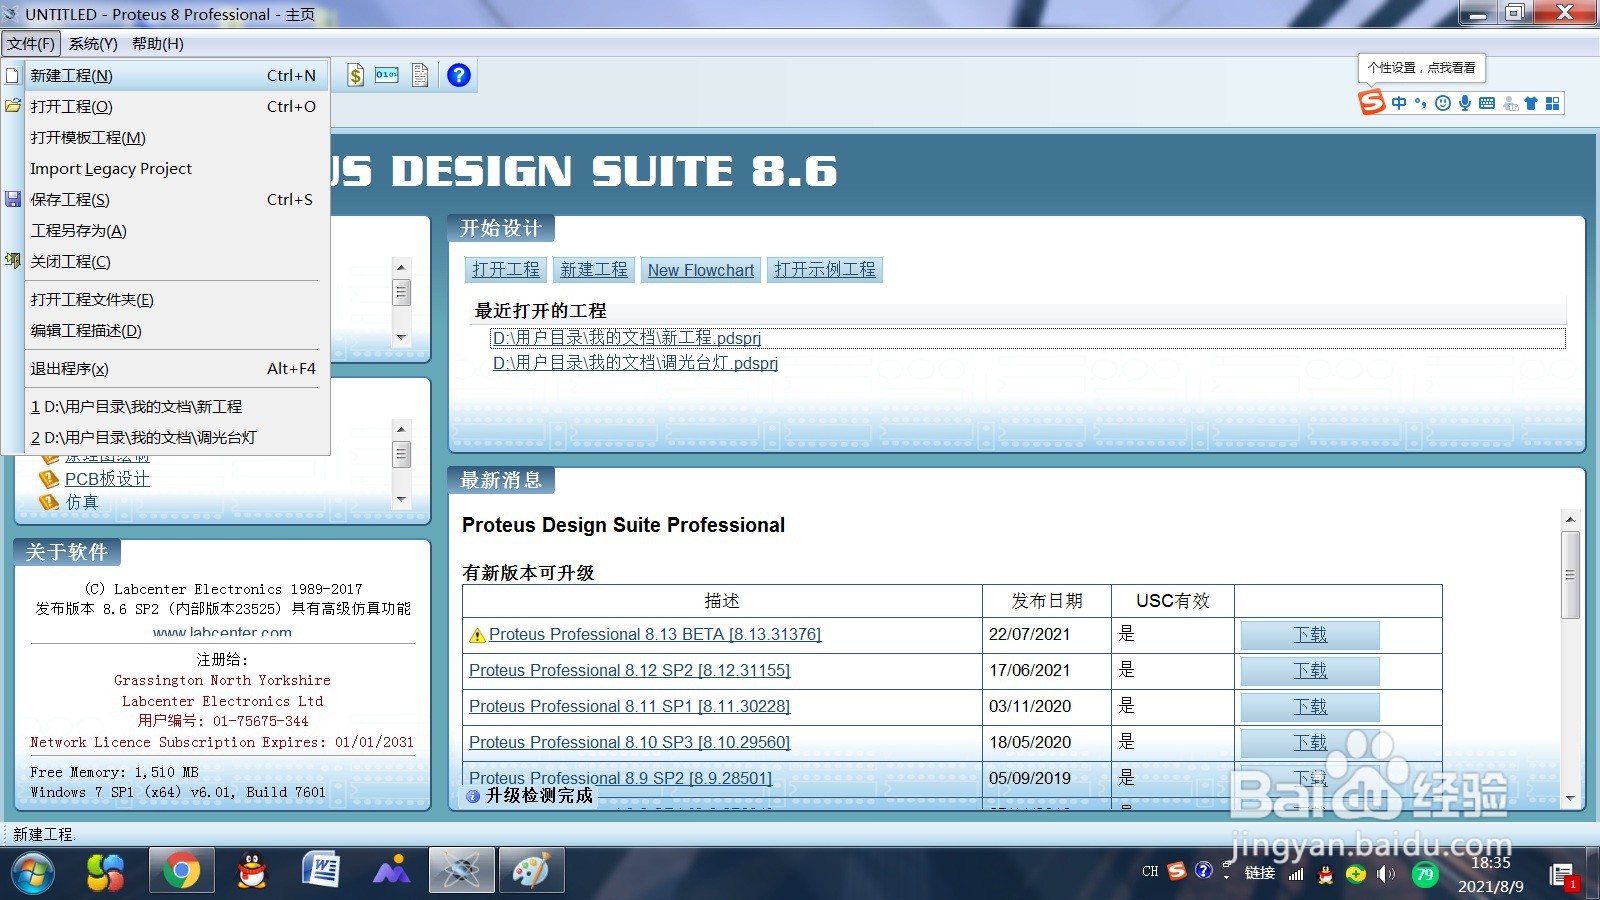Viewport: 1600px width, 900px height.
Task: Select 打开模板工程(M) menu entry
Action: click(177, 137)
